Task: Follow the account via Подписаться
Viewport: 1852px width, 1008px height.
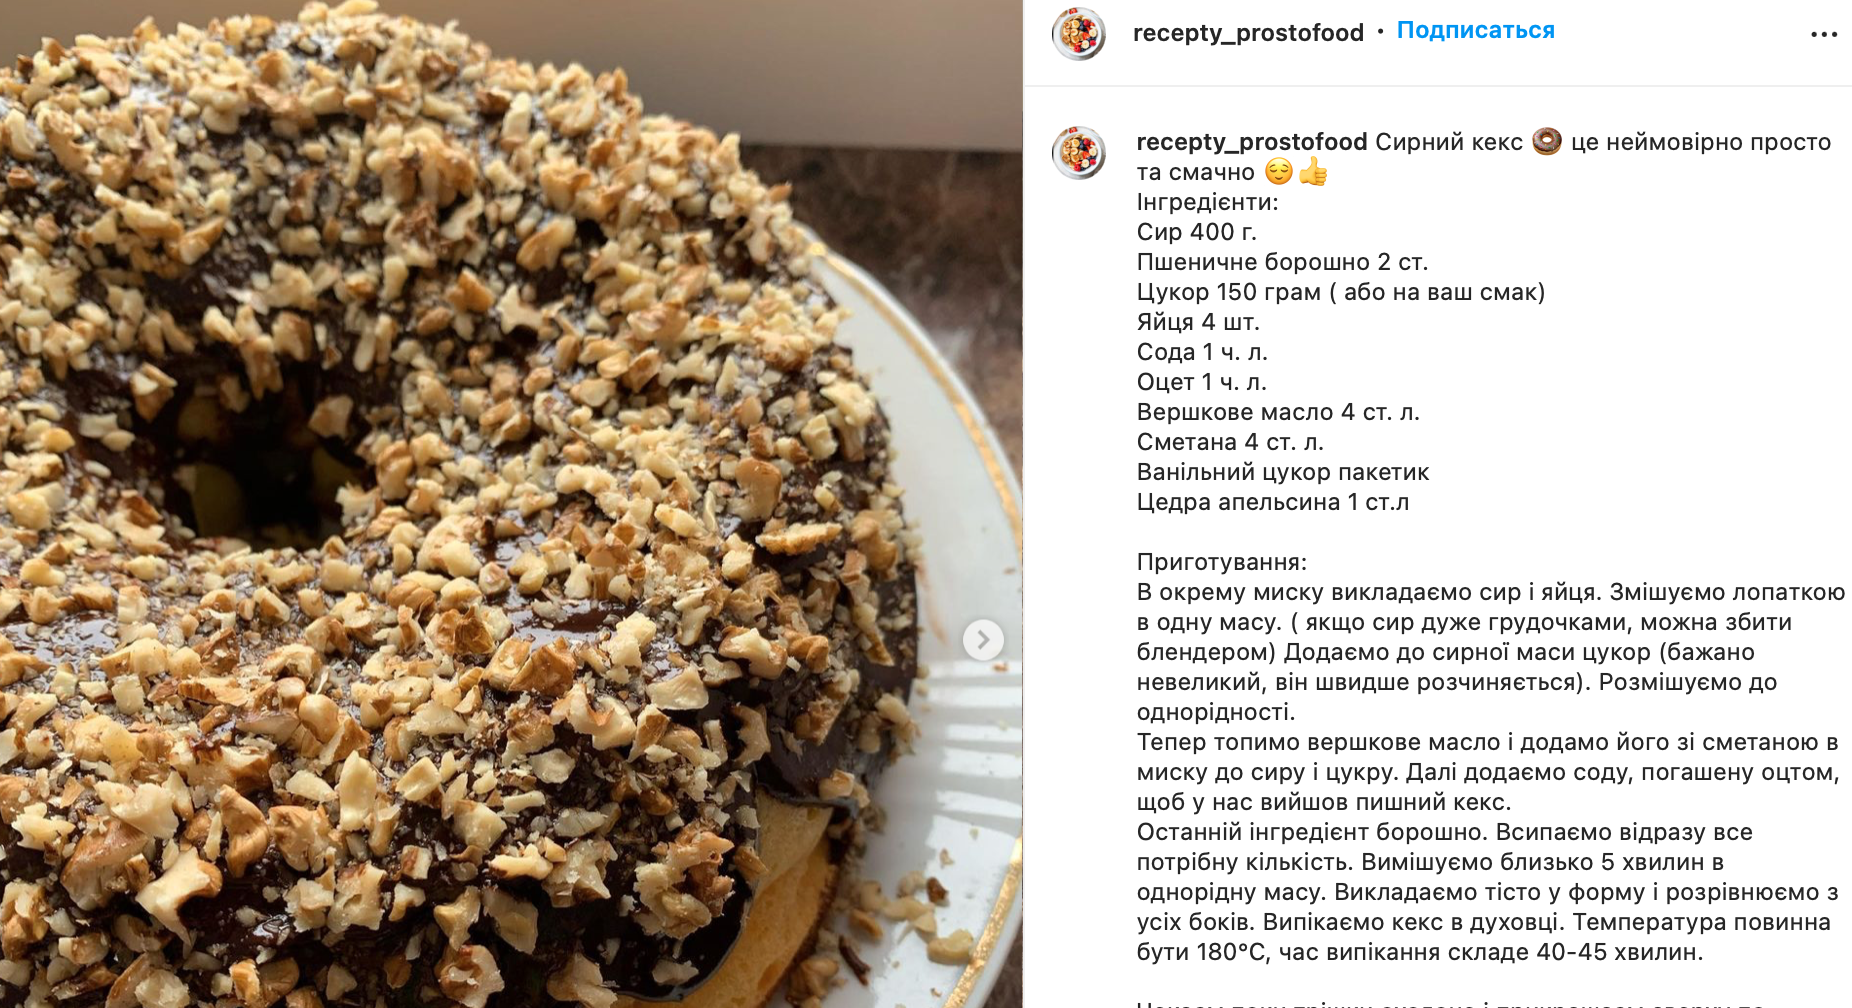Action: click(1475, 31)
